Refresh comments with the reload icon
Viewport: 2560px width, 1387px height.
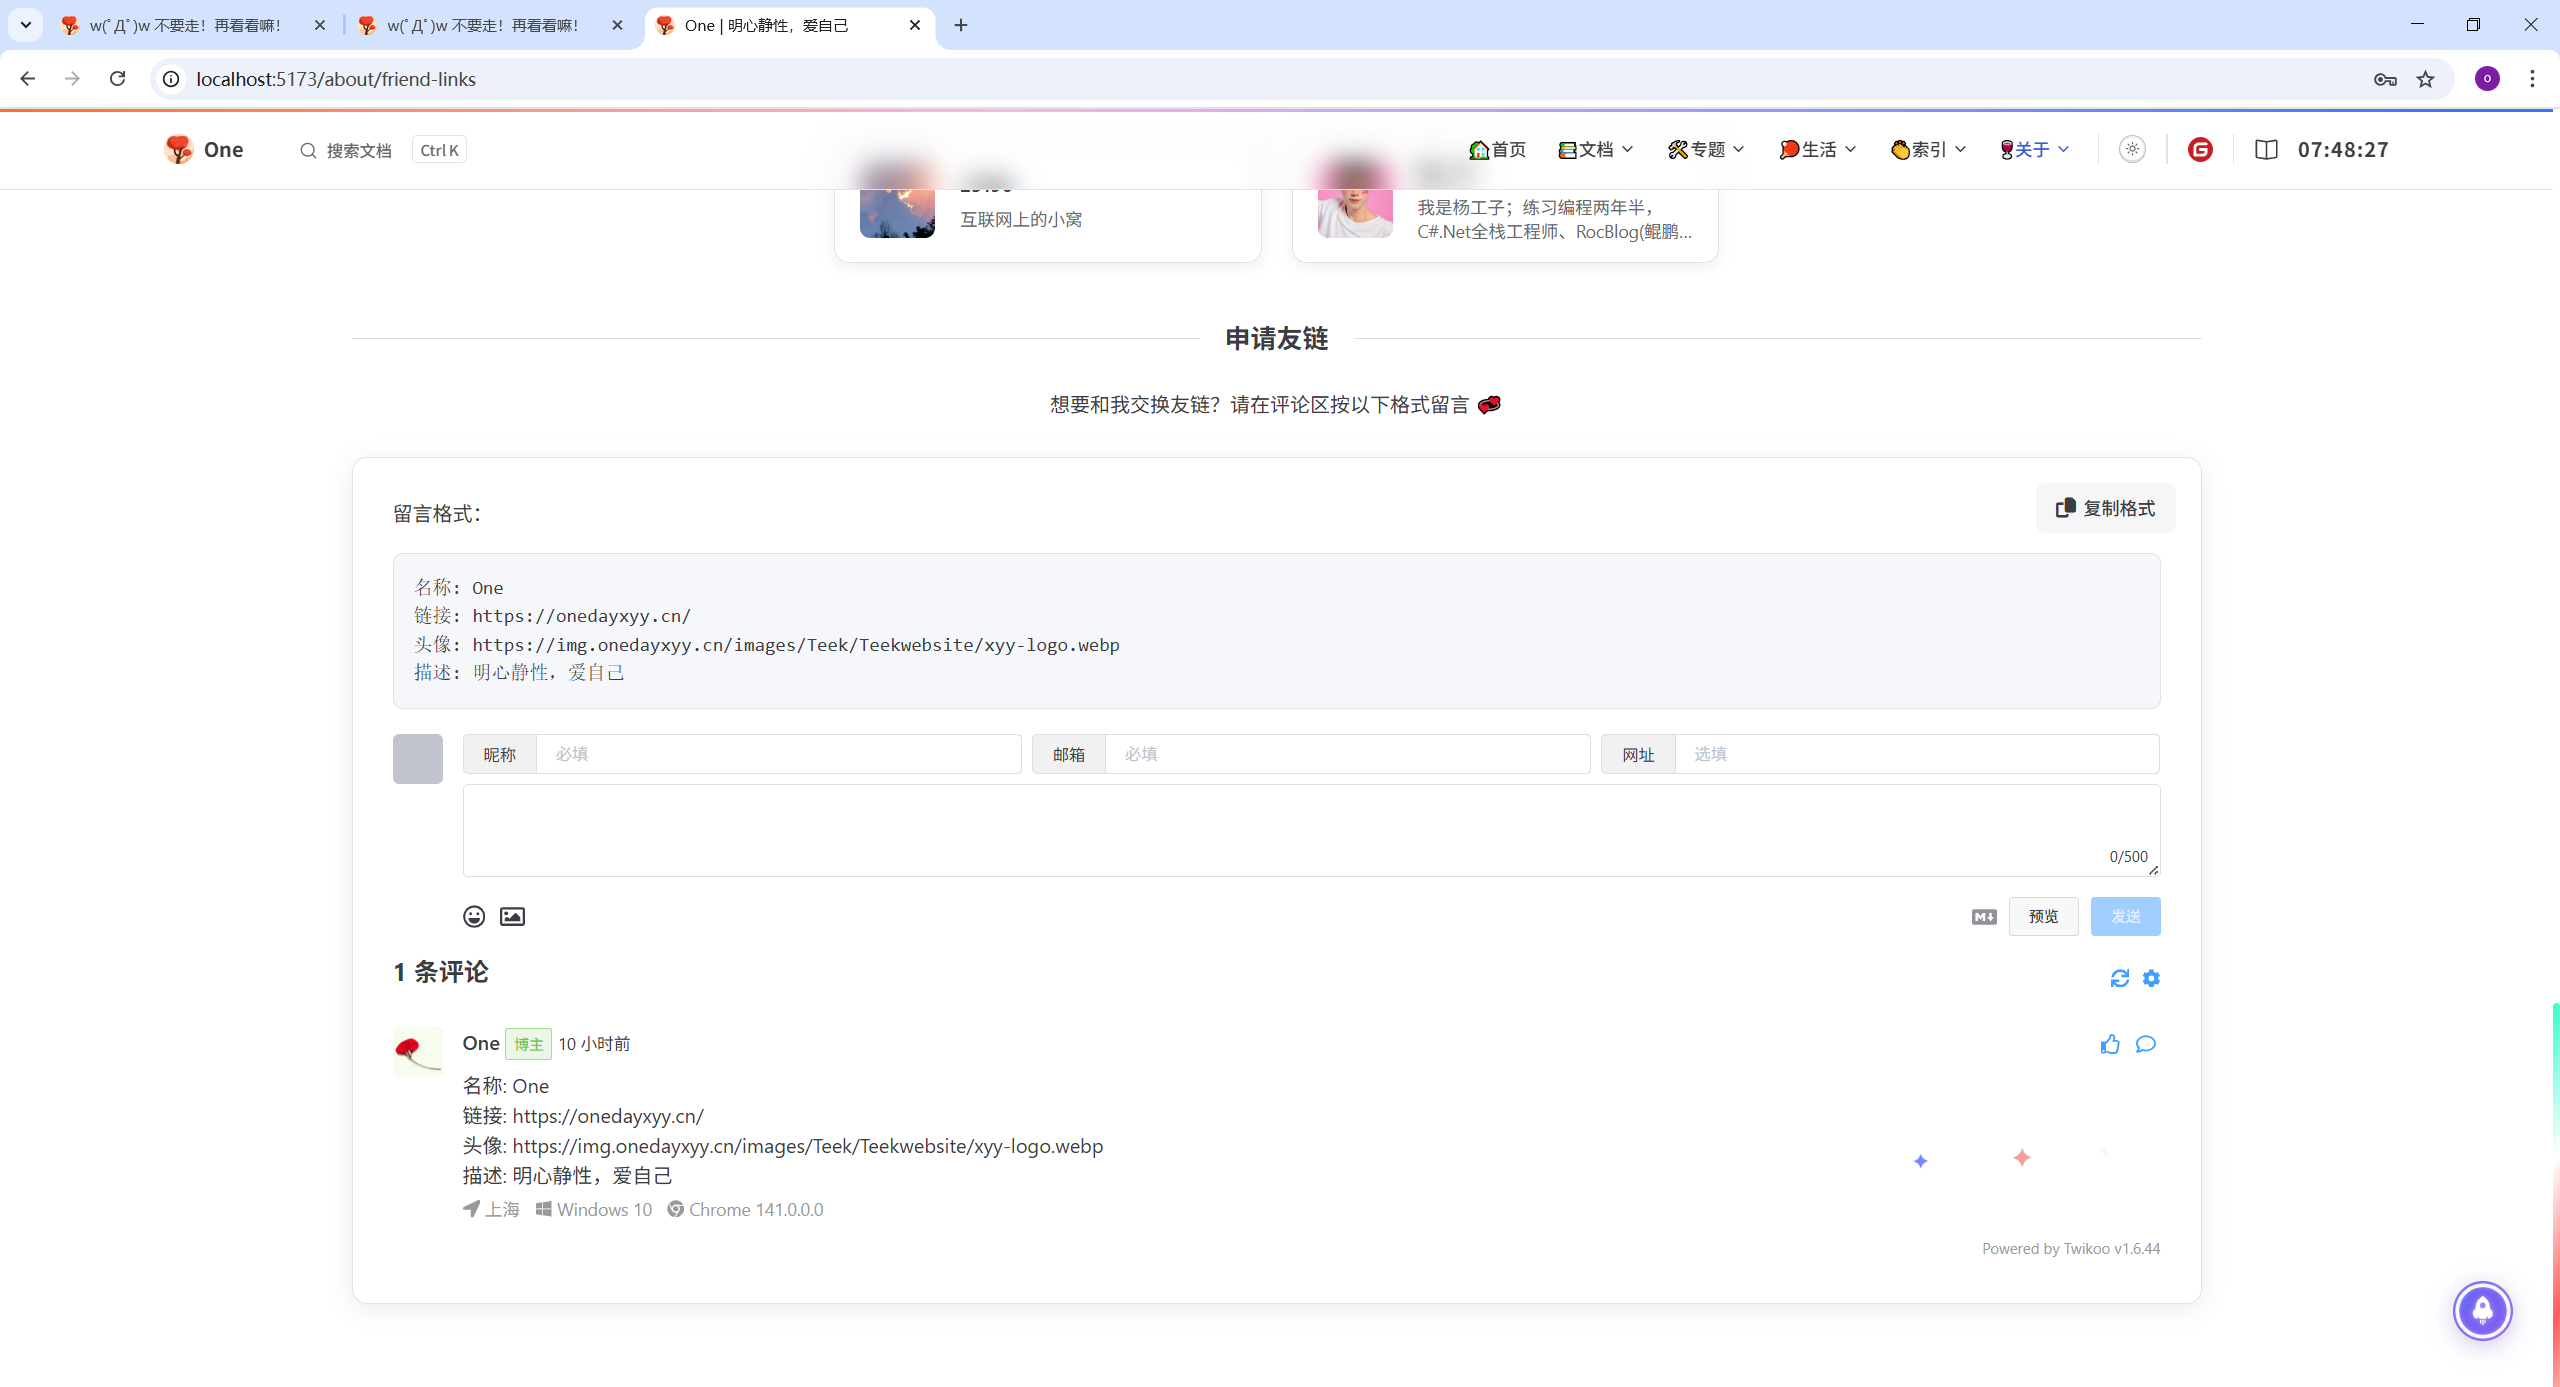2119,978
